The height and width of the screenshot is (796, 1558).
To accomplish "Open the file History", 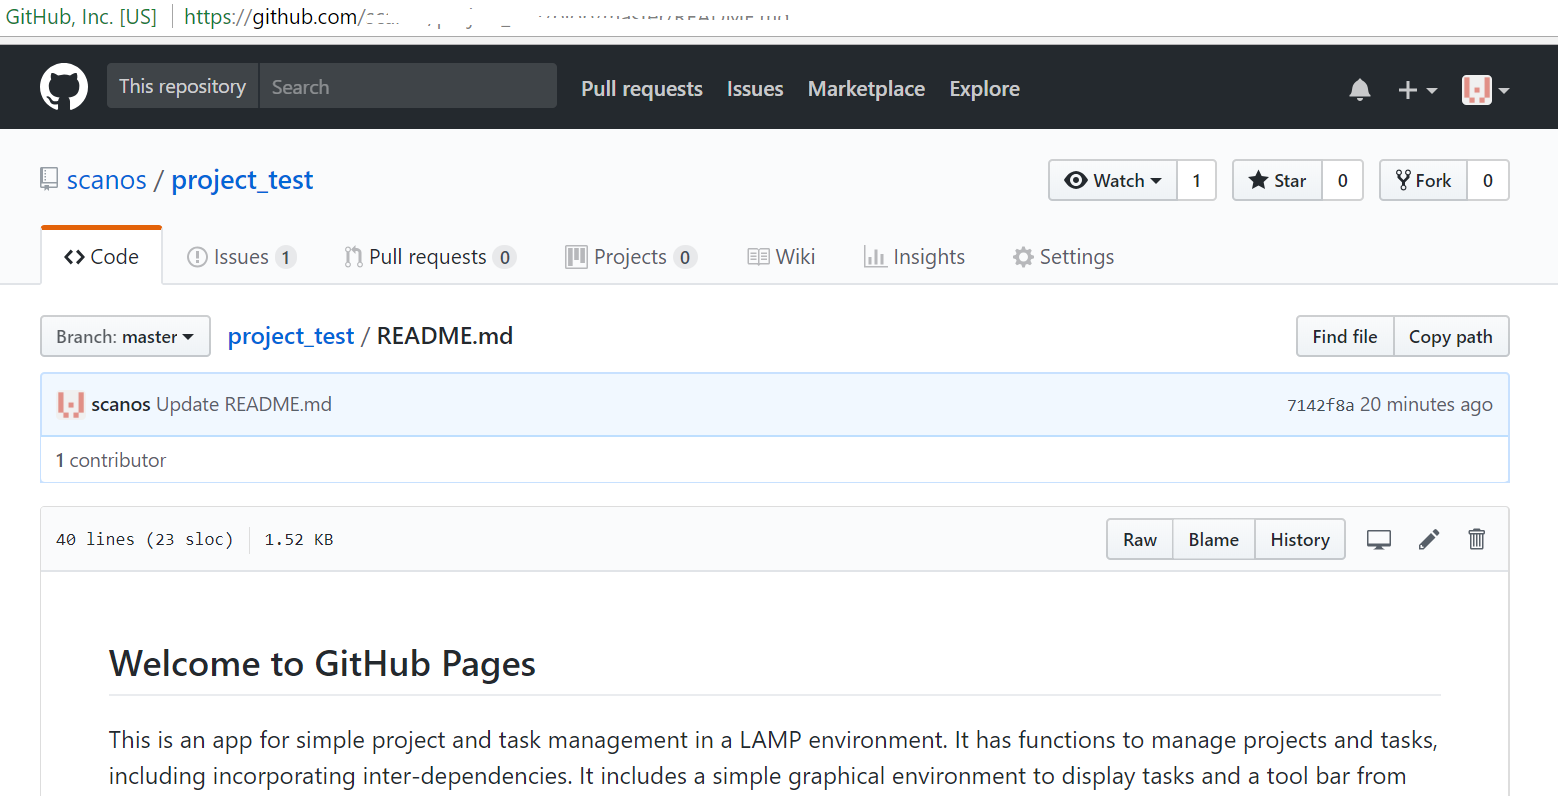I will coord(1300,539).
